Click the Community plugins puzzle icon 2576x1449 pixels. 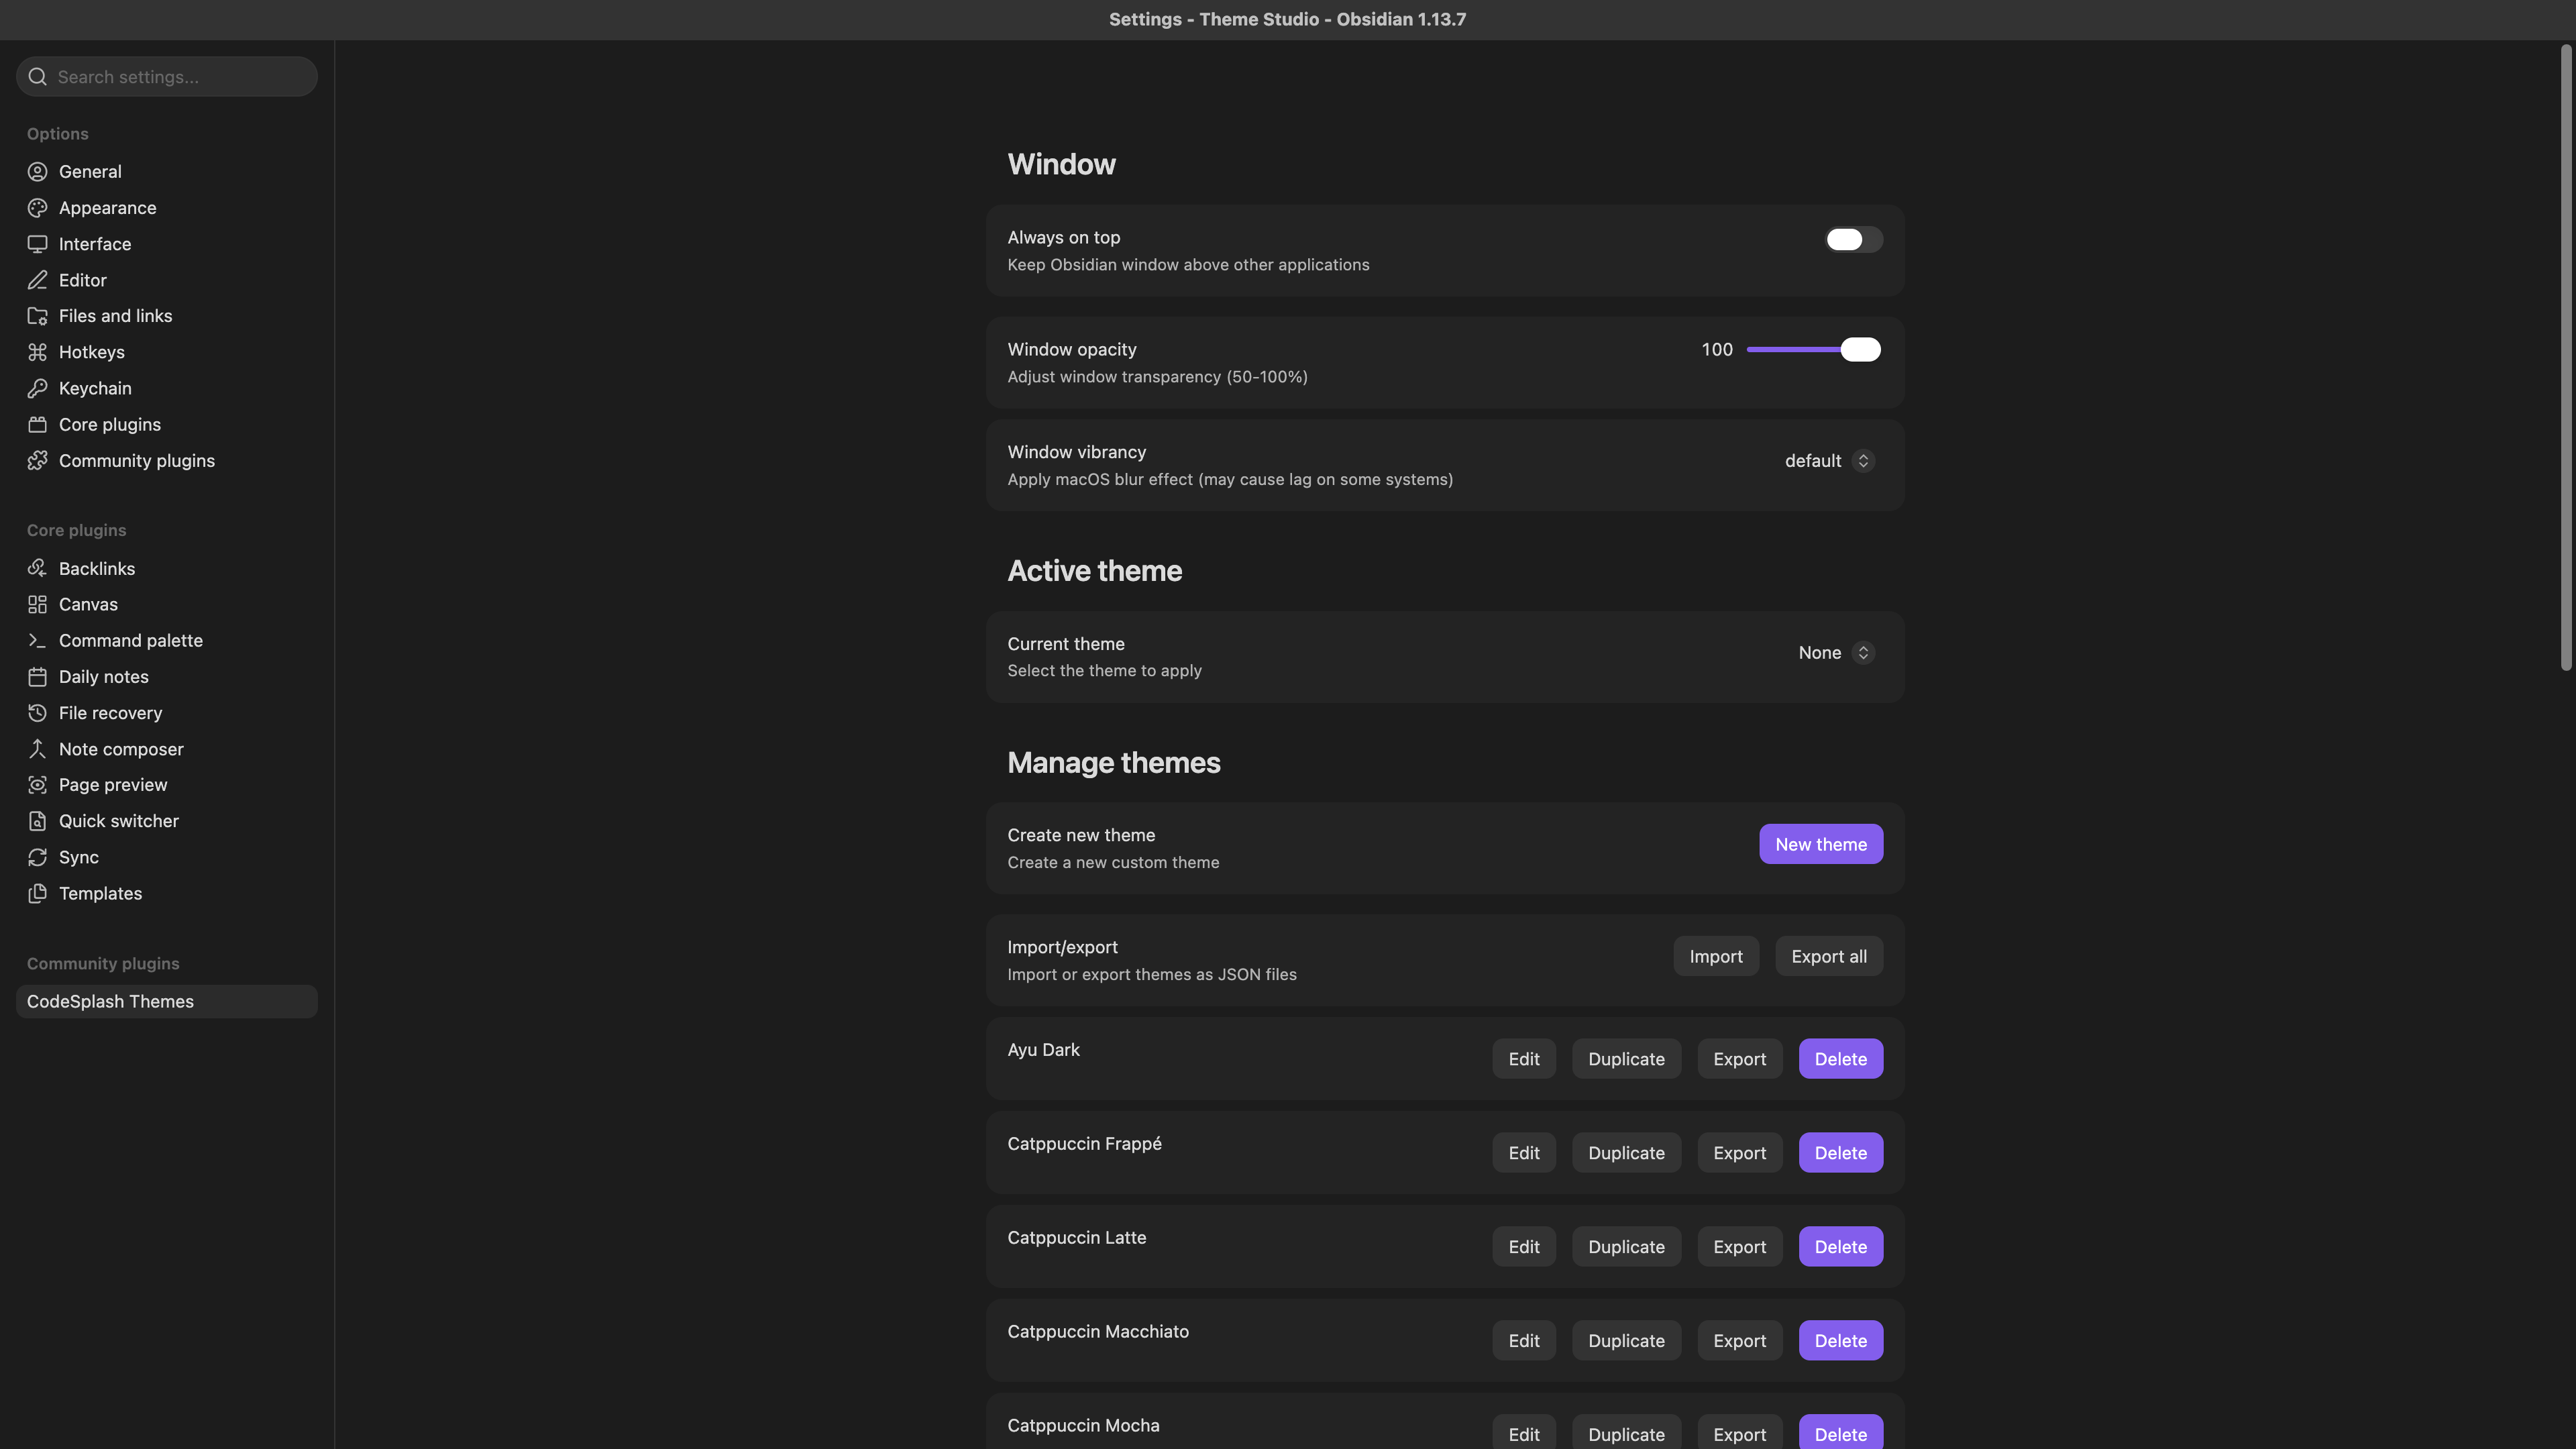[x=37, y=461]
